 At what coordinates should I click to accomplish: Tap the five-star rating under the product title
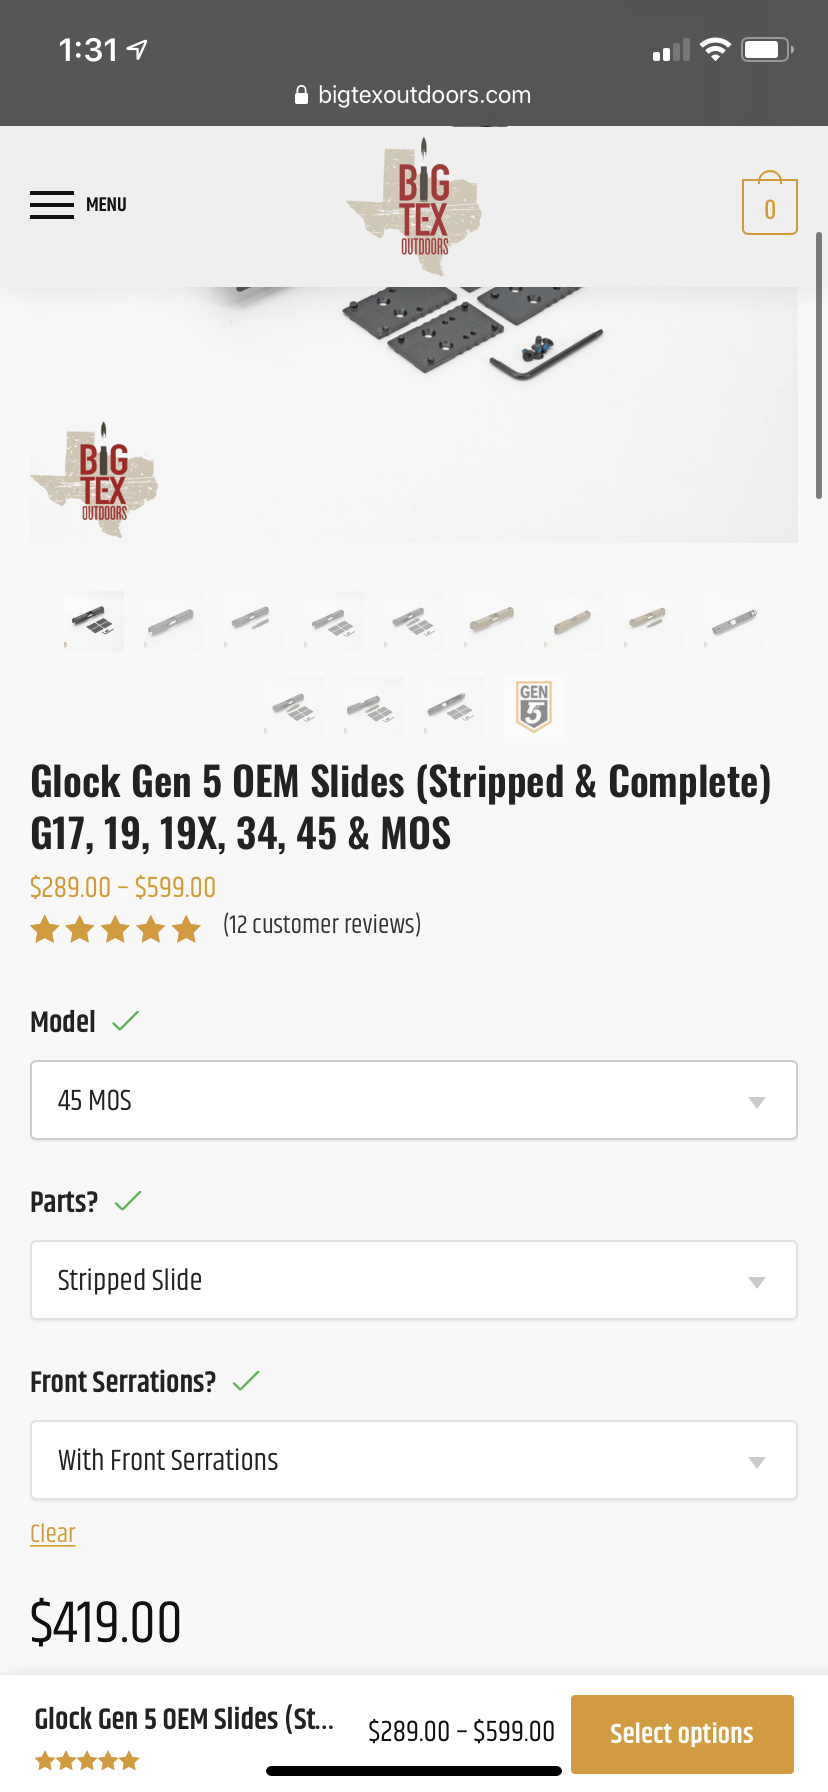[115, 930]
